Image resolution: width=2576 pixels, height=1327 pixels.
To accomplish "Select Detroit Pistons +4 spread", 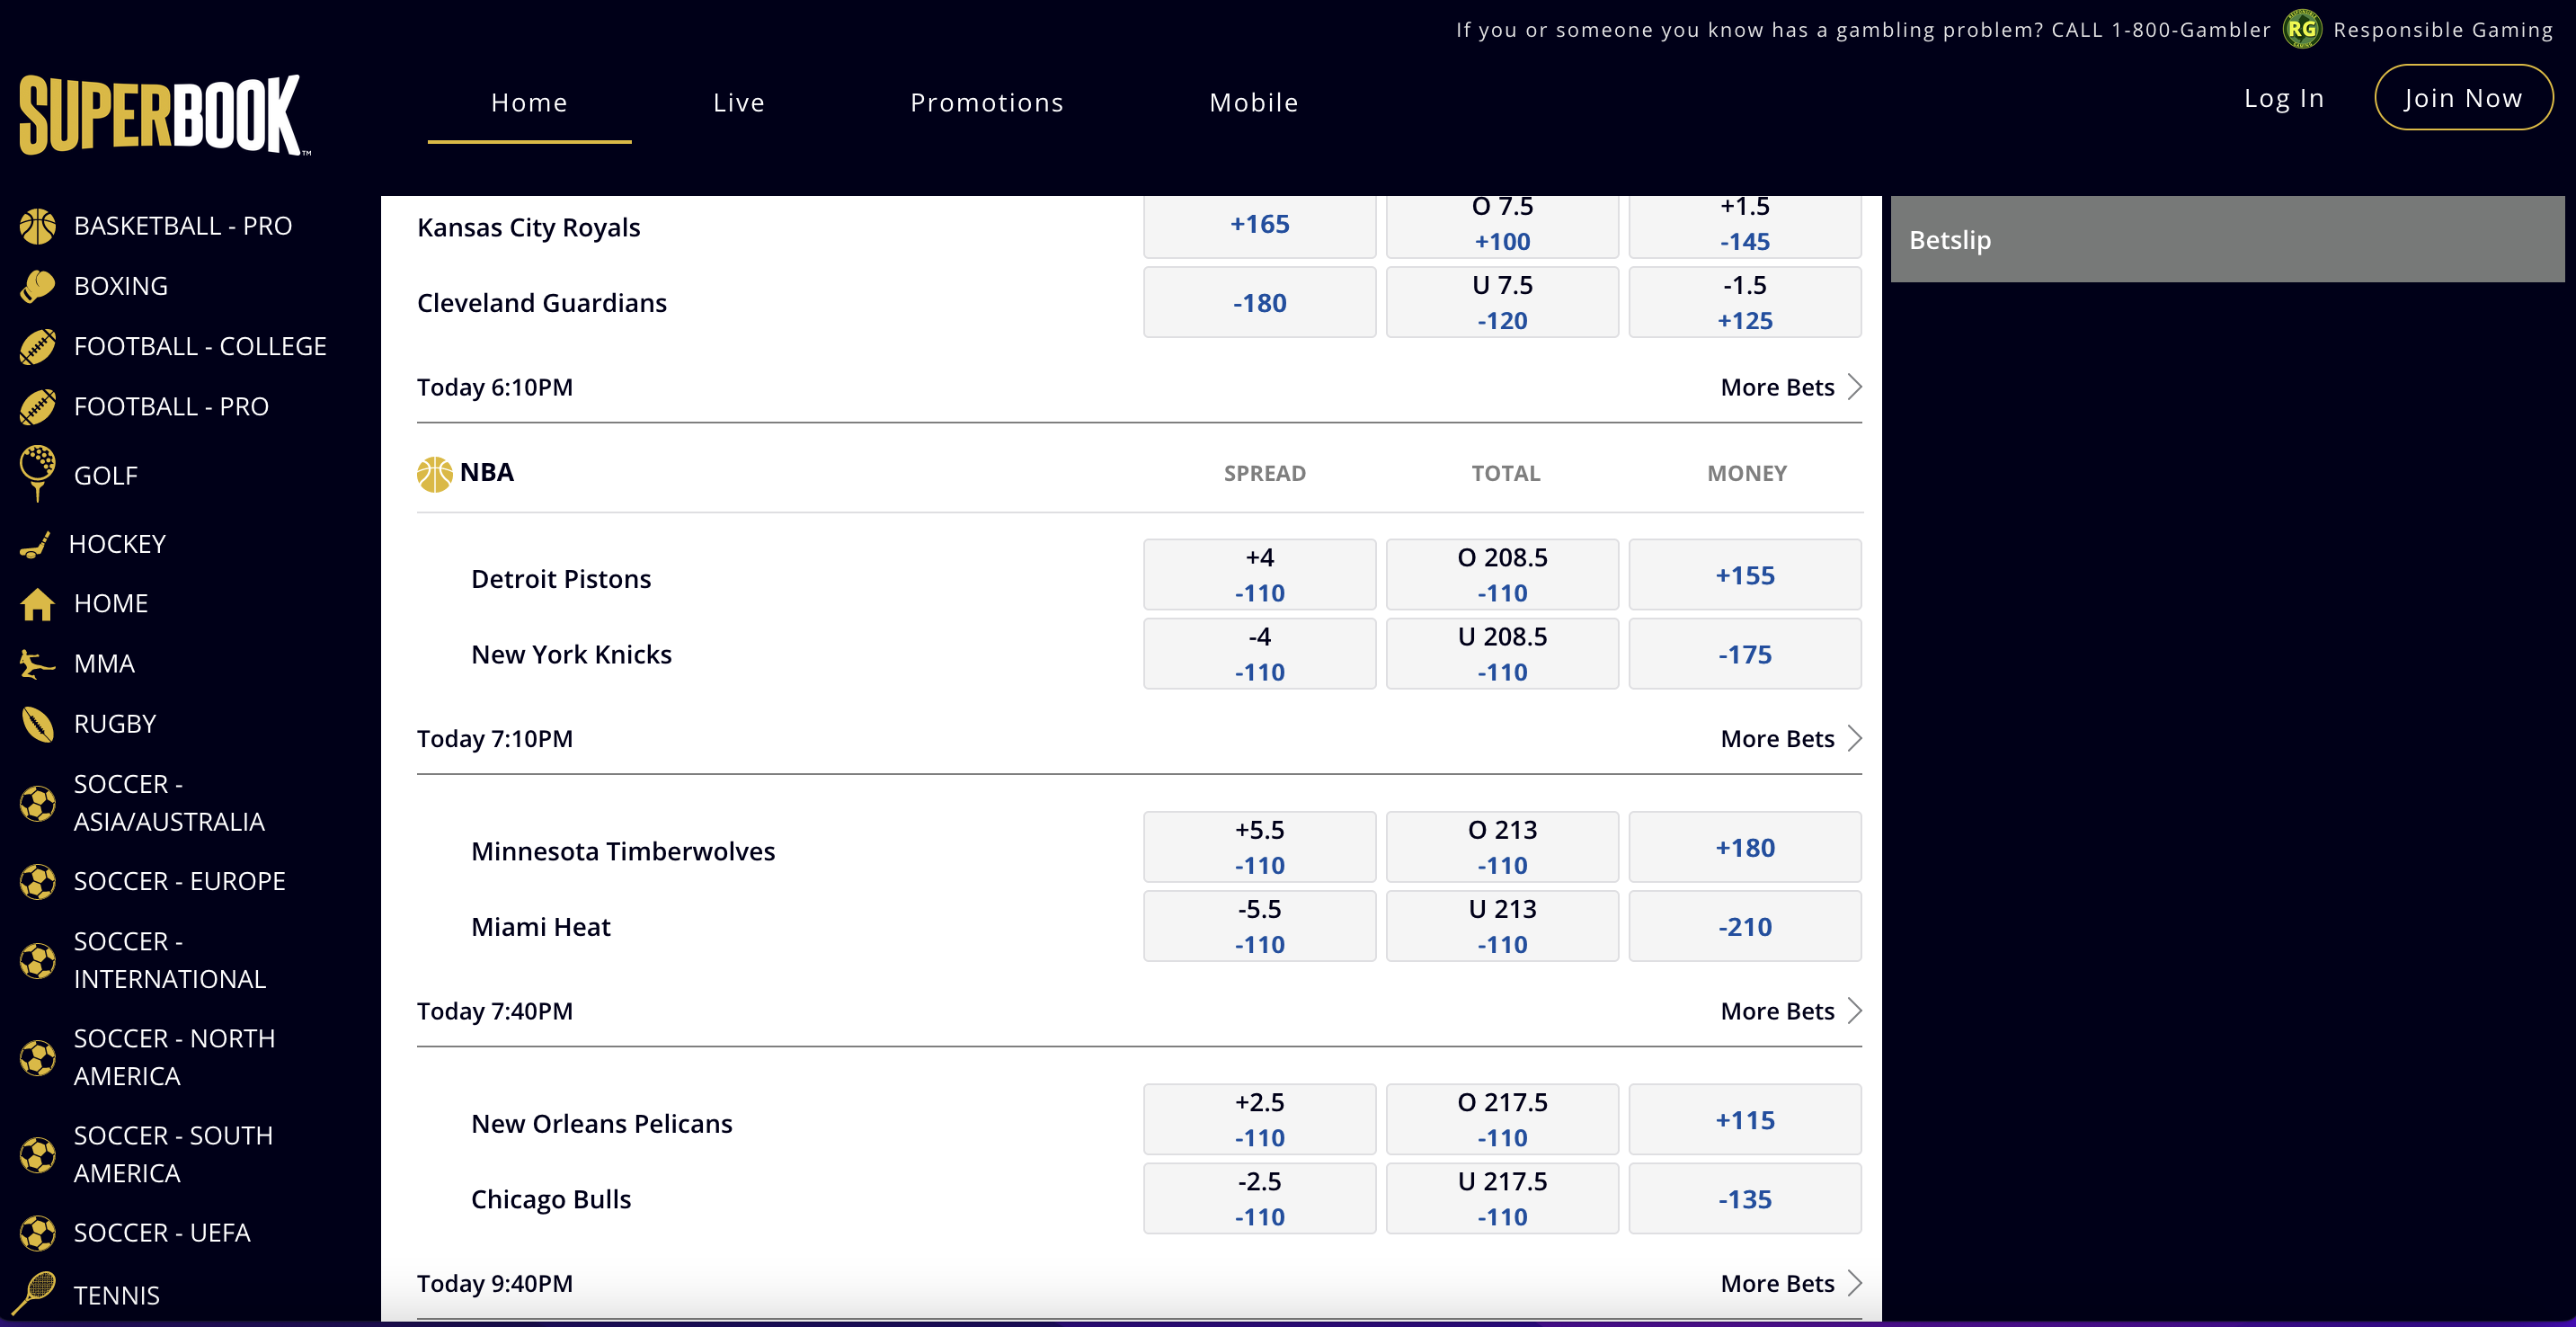I will [x=1260, y=575].
